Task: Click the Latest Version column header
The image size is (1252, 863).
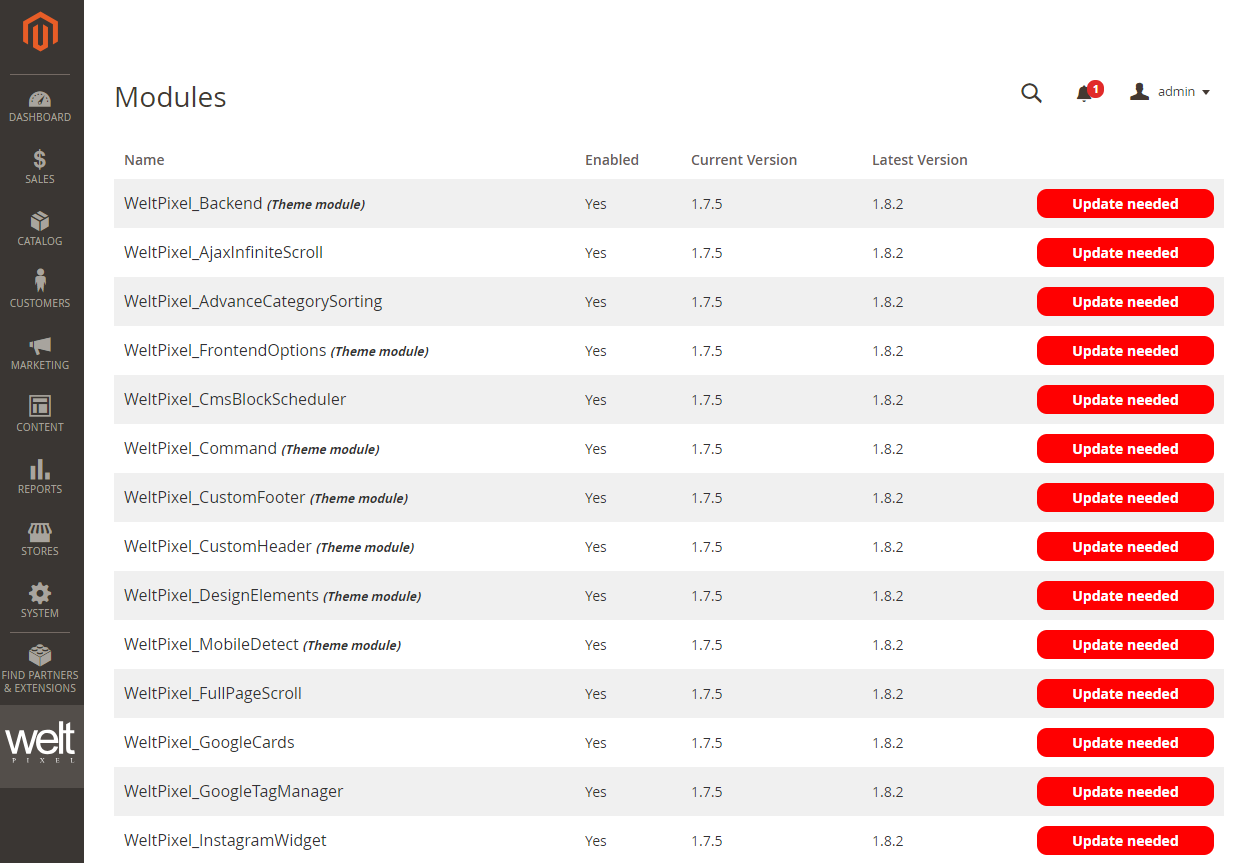Action: point(920,160)
